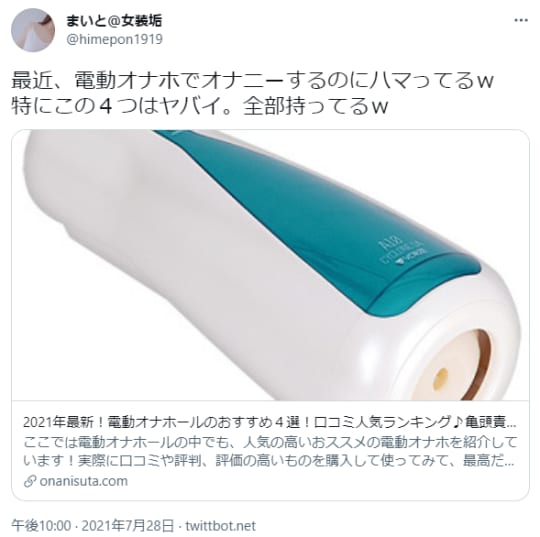
Task: Click the 2021年7月28日 date
Action: [x=128, y=526]
